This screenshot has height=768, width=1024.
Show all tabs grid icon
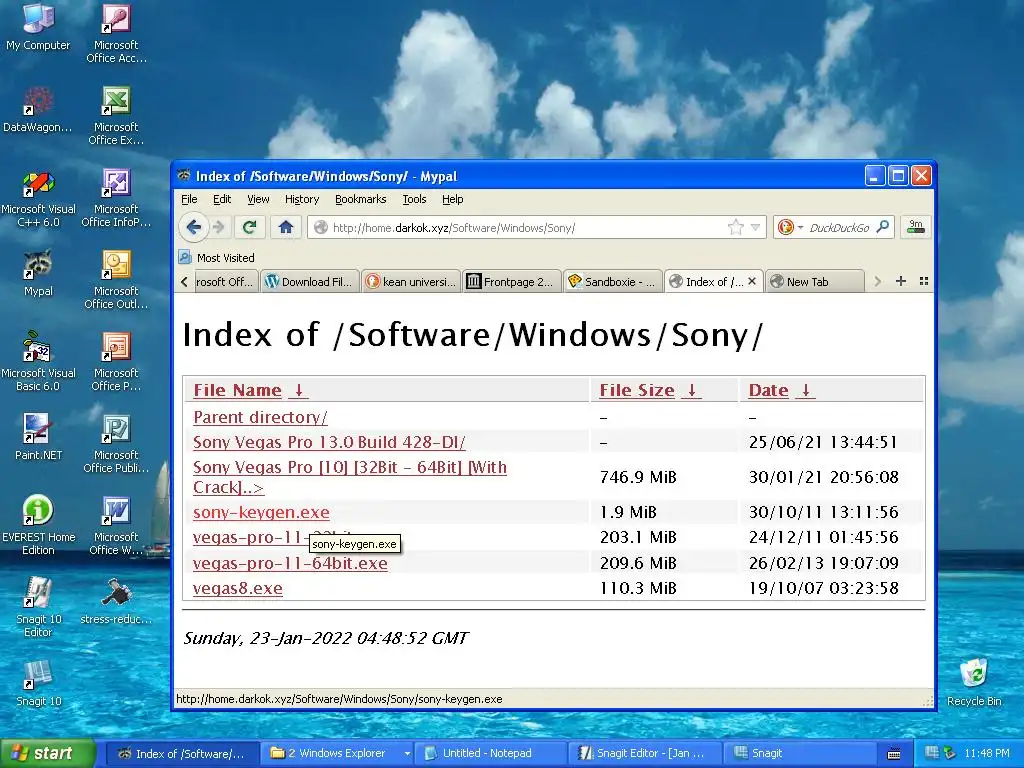(923, 281)
